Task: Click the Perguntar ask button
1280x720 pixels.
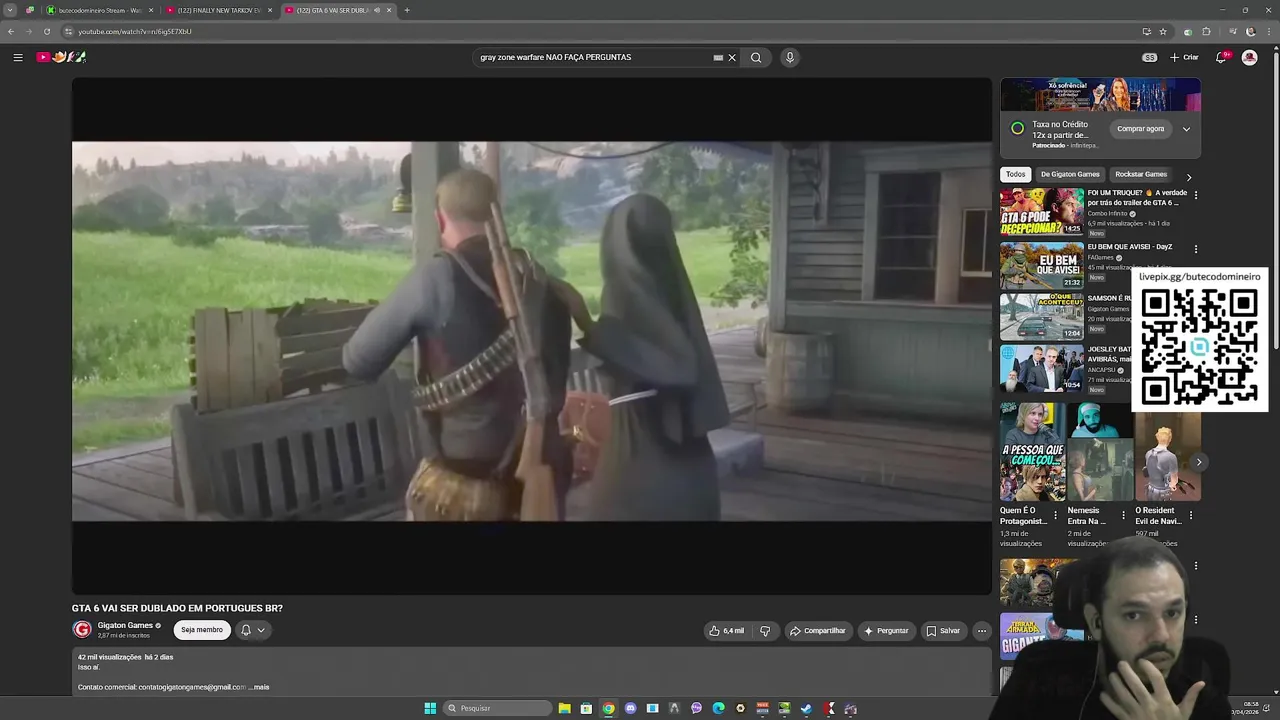Action: (887, 631)
